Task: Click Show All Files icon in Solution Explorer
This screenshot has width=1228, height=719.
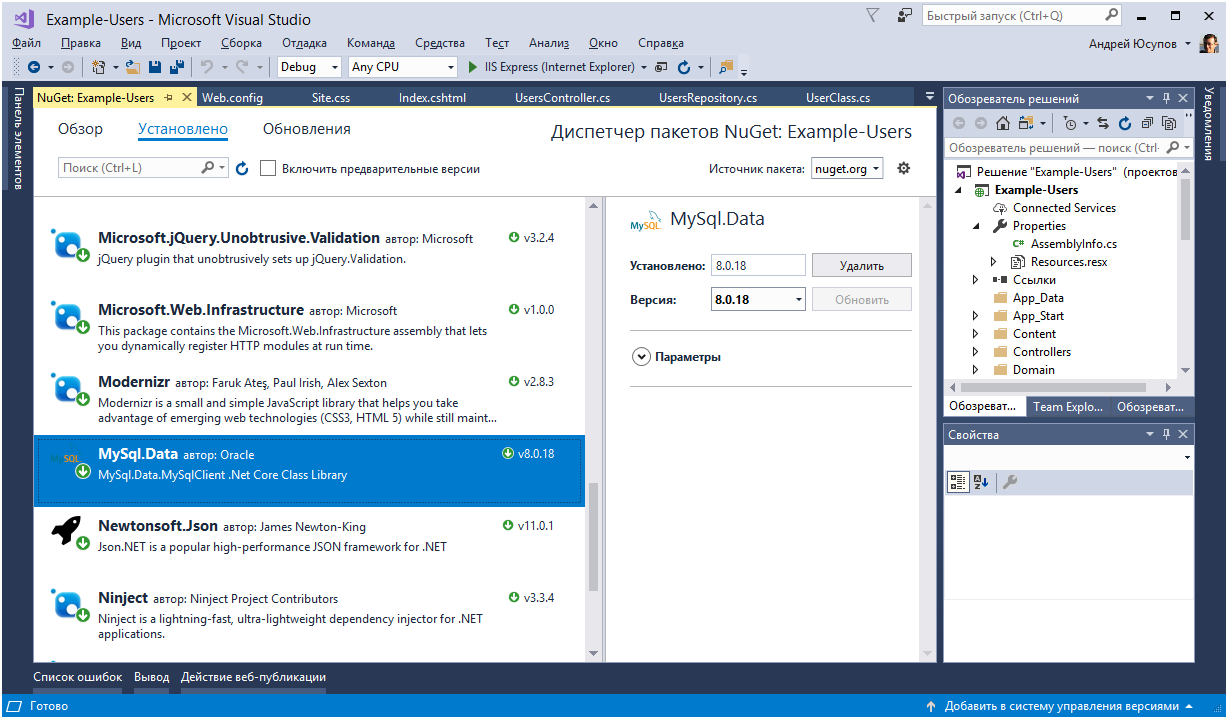Action: coord(1169,123)
